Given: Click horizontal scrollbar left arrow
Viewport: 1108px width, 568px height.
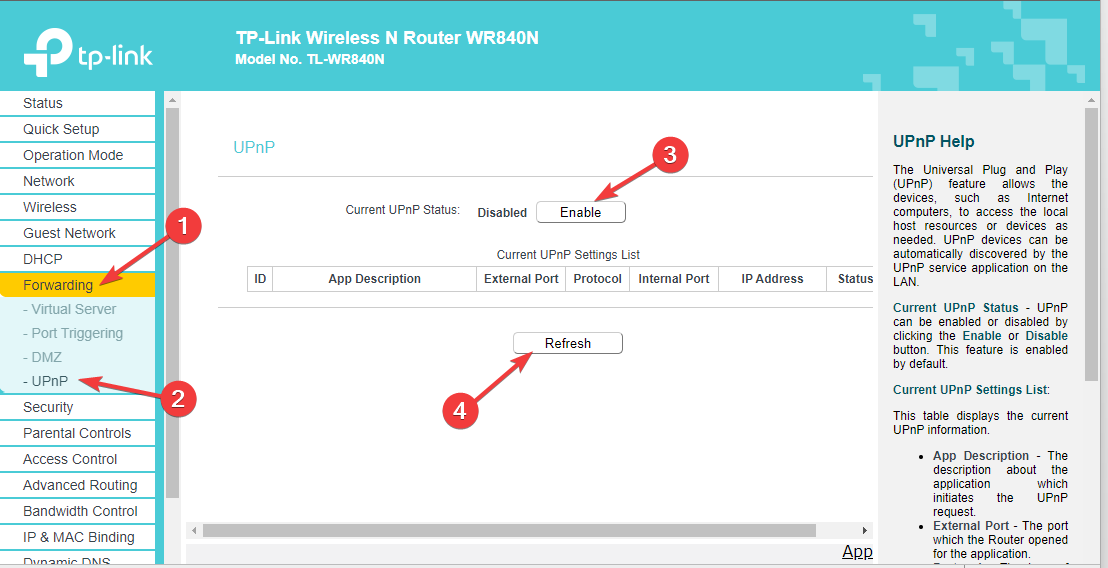Looking at the screenshot, I should (x=194, y=531).
